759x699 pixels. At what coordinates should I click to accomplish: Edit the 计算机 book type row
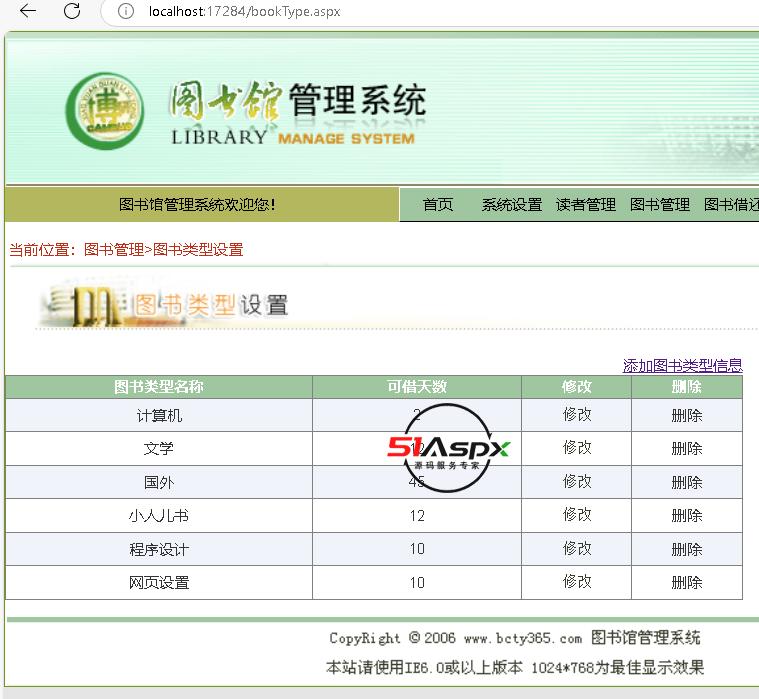(577, 415)
